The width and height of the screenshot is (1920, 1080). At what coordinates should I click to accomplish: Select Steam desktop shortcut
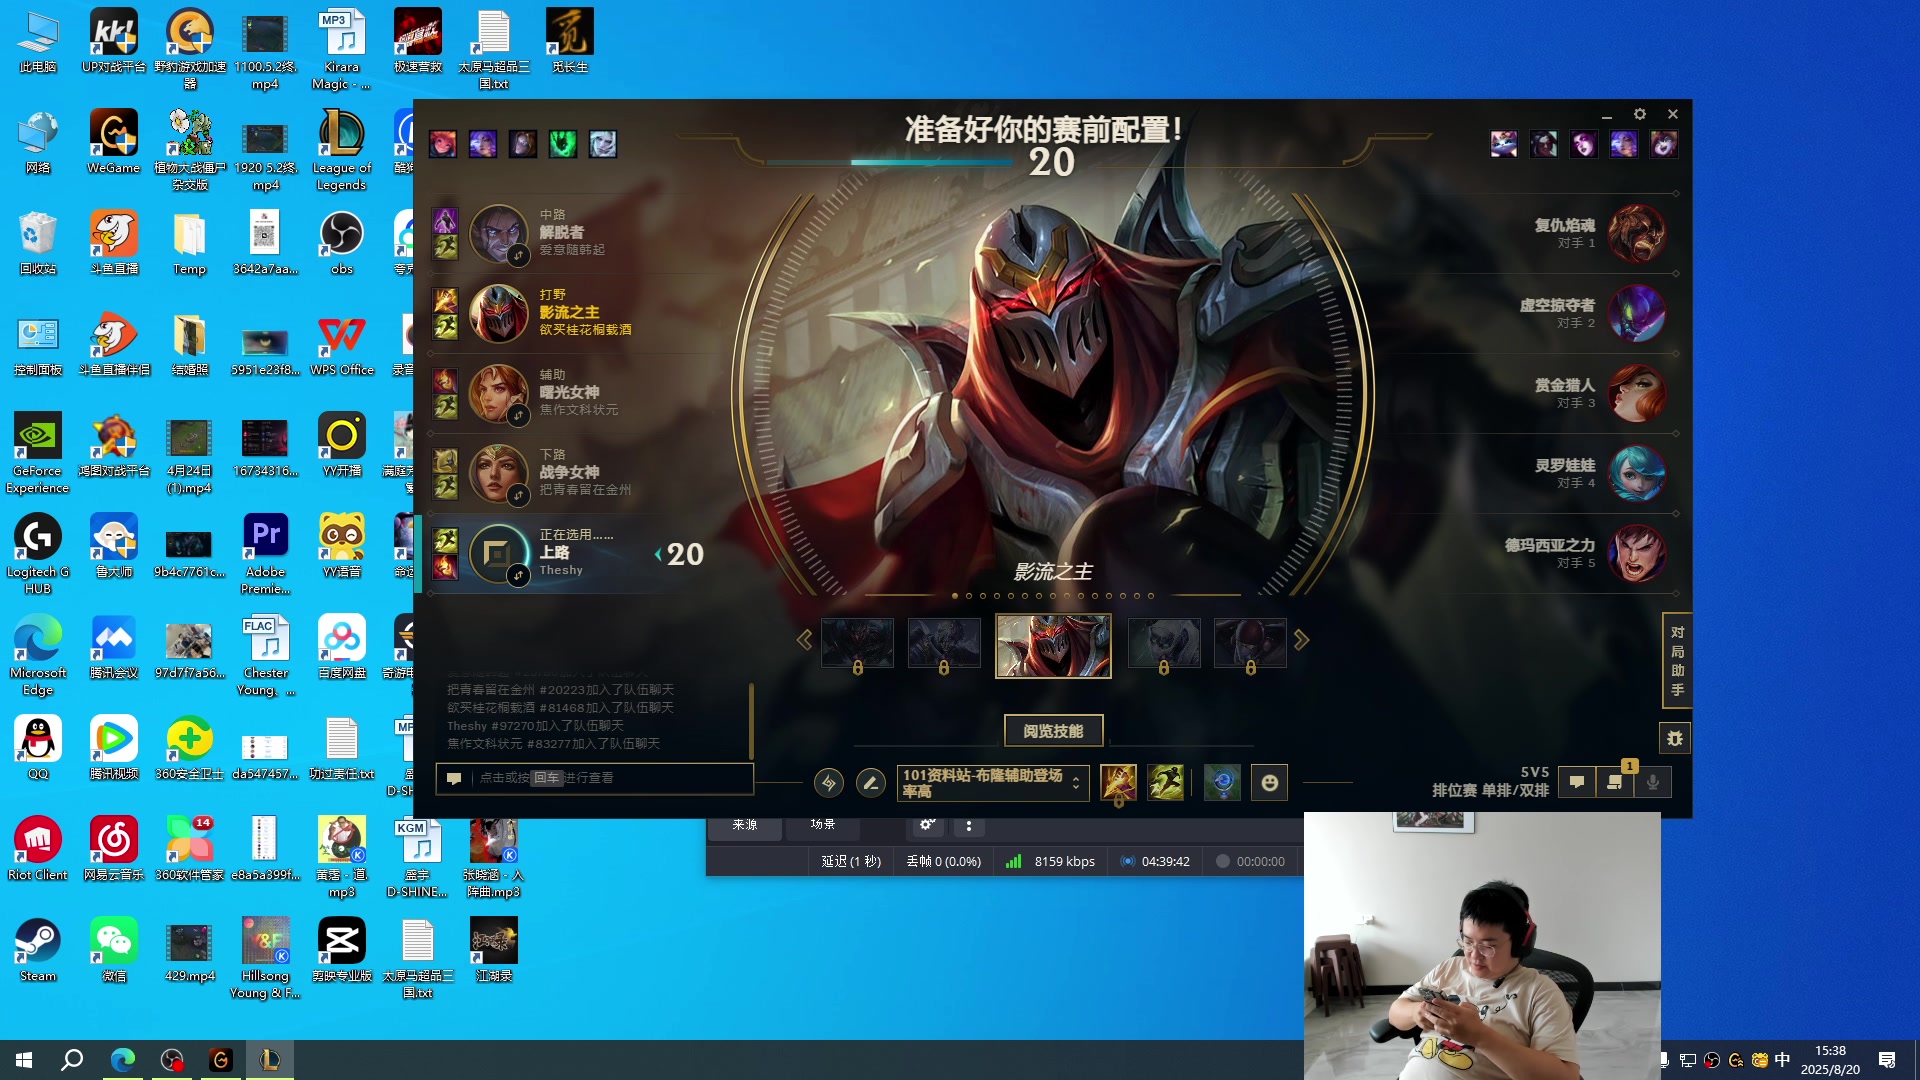tap(38, 951)
